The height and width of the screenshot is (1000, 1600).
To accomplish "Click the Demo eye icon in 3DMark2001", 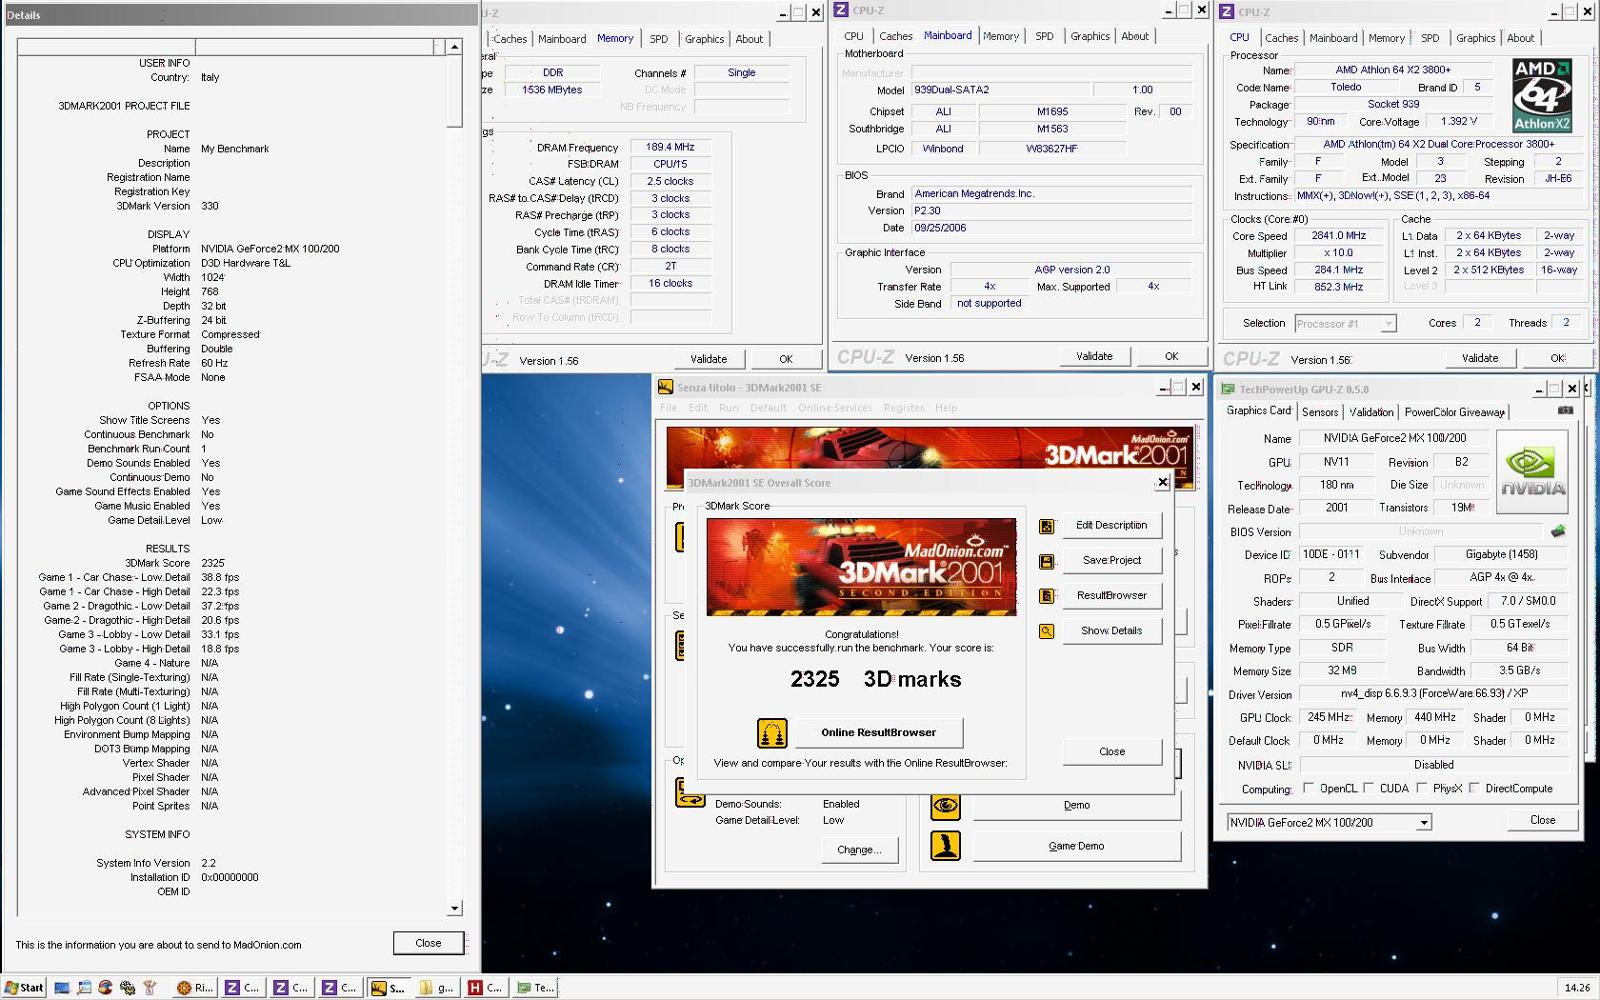I will click(x=945, y=805).
